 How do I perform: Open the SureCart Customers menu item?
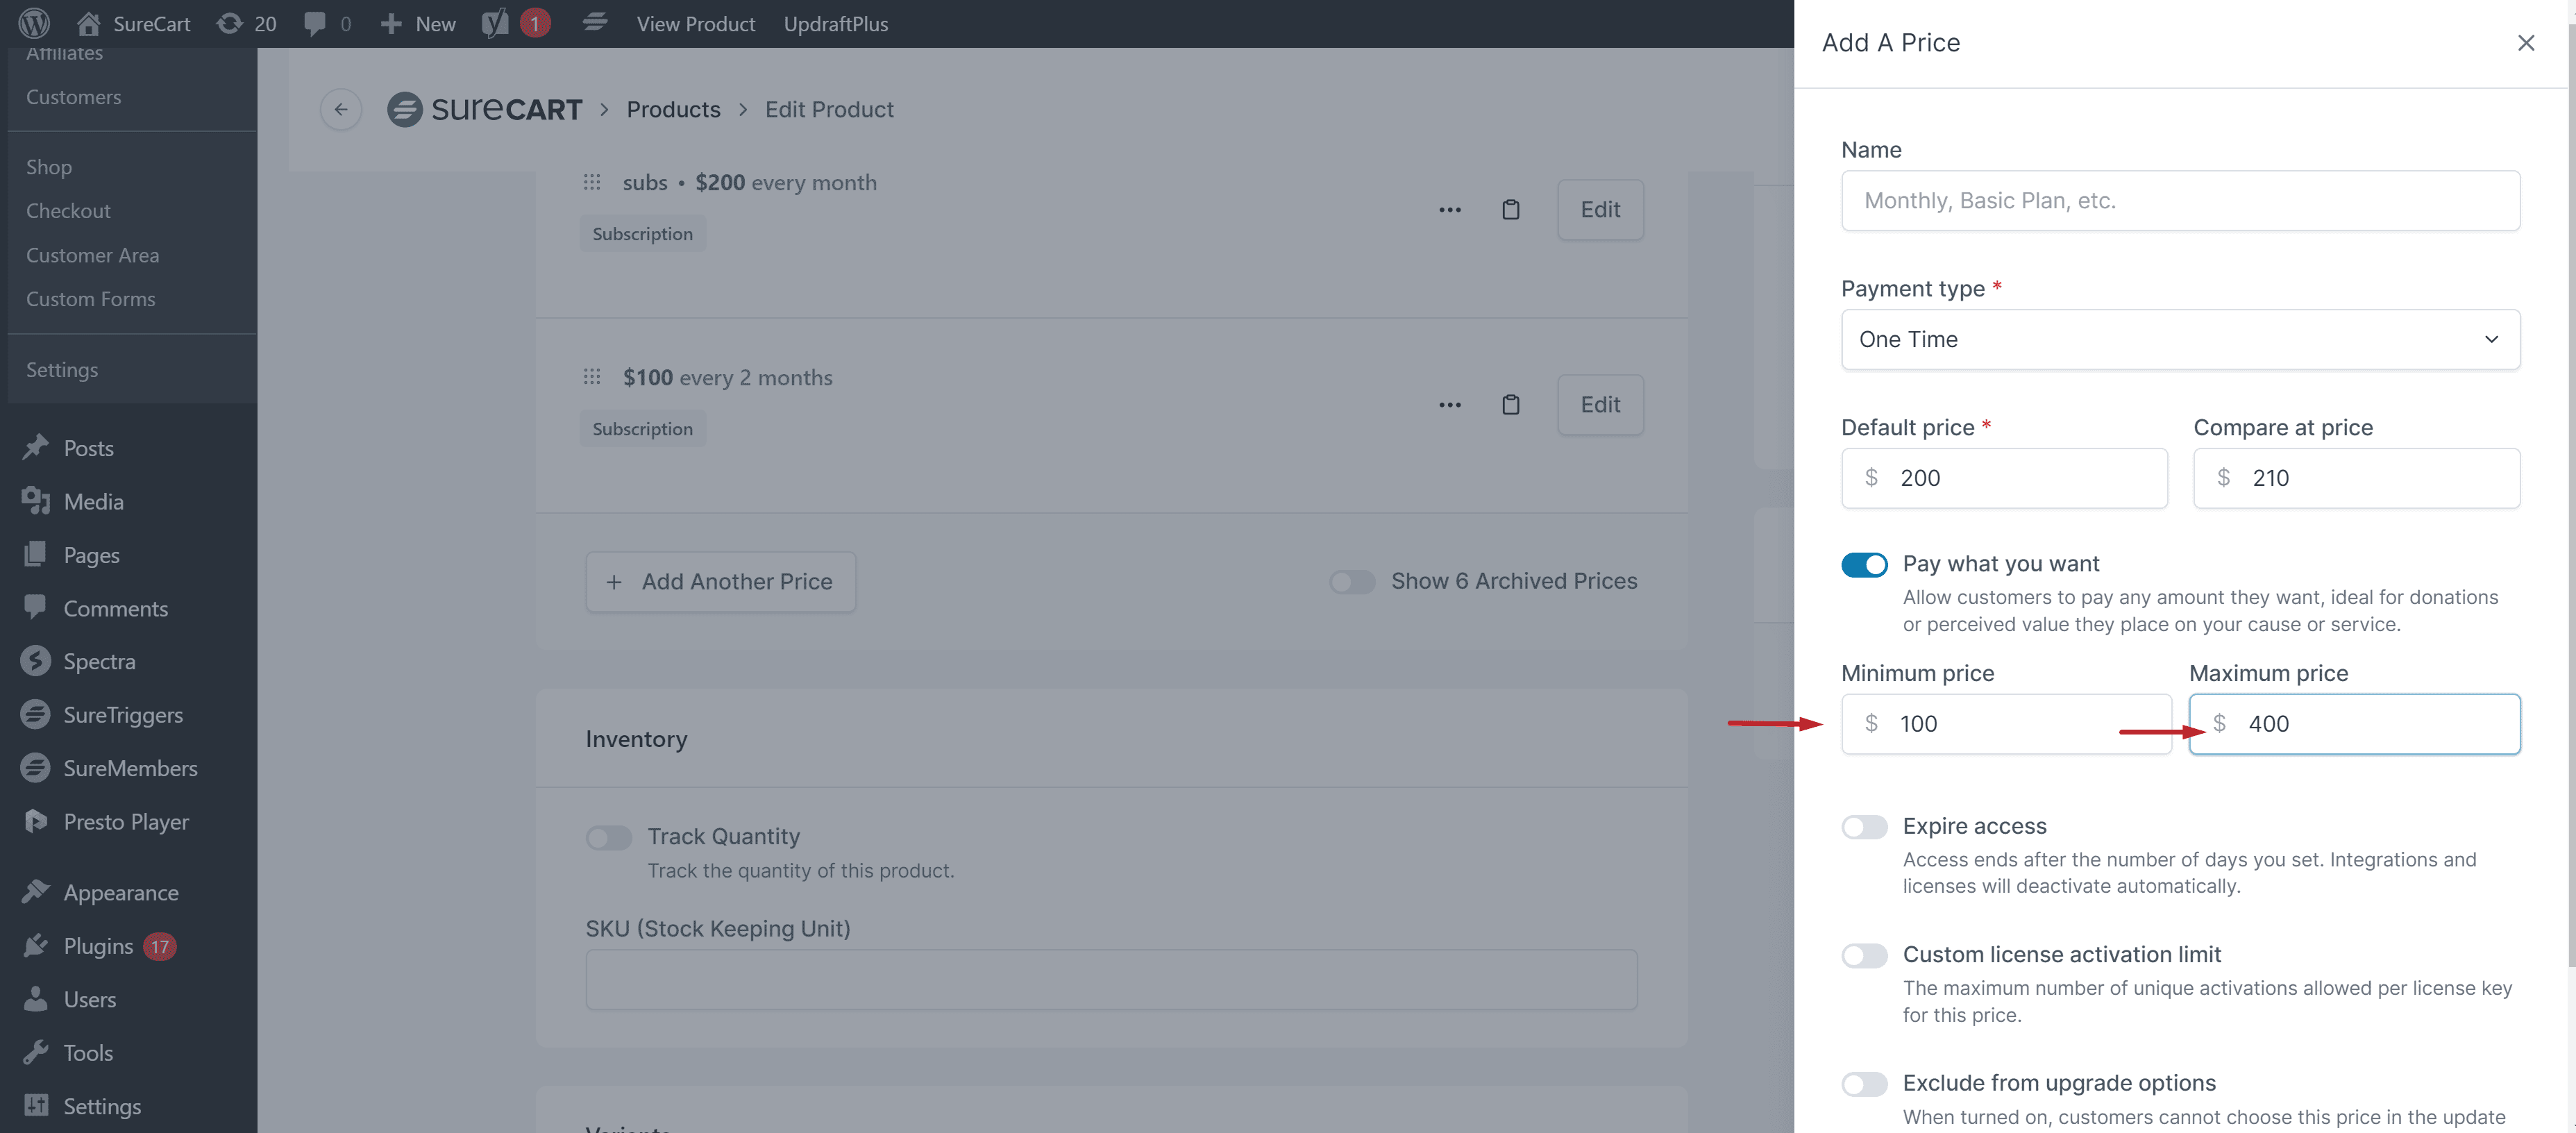pos(73,97)
